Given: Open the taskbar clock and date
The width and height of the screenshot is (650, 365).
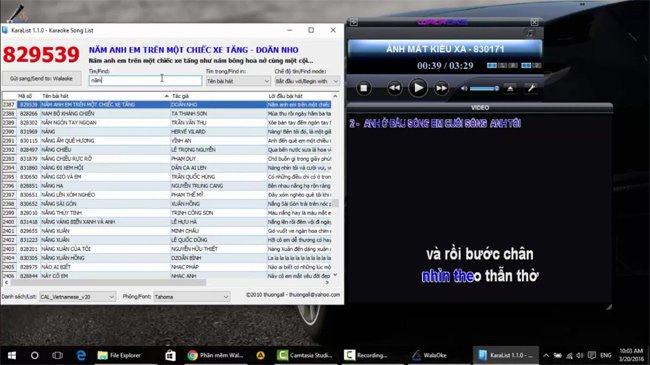Looking at the screenshot, I should coord(631,355).
